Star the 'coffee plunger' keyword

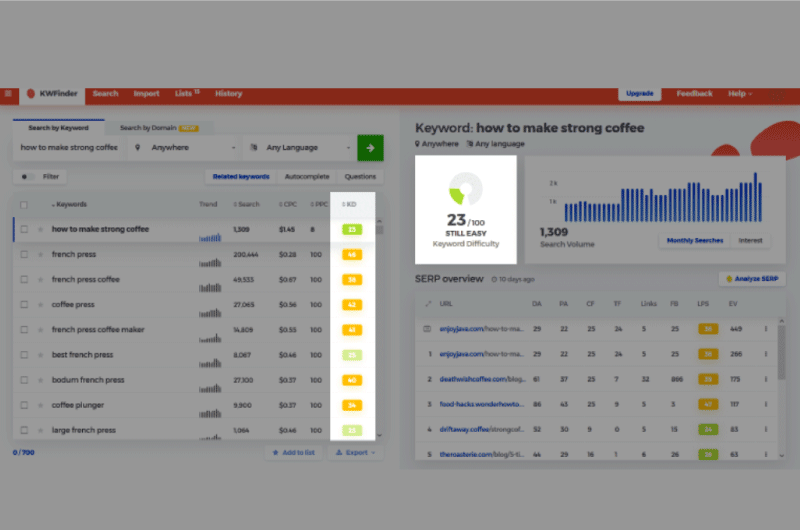[40, 405]
